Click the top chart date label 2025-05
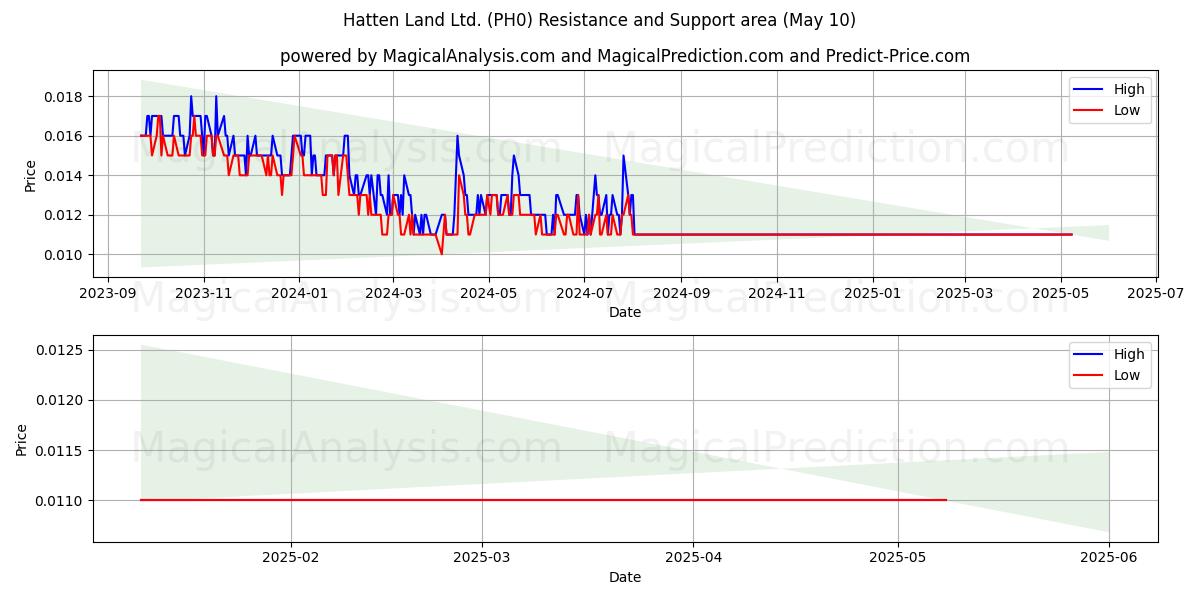The image size is (1200, 600). (x=1061, y=294)
